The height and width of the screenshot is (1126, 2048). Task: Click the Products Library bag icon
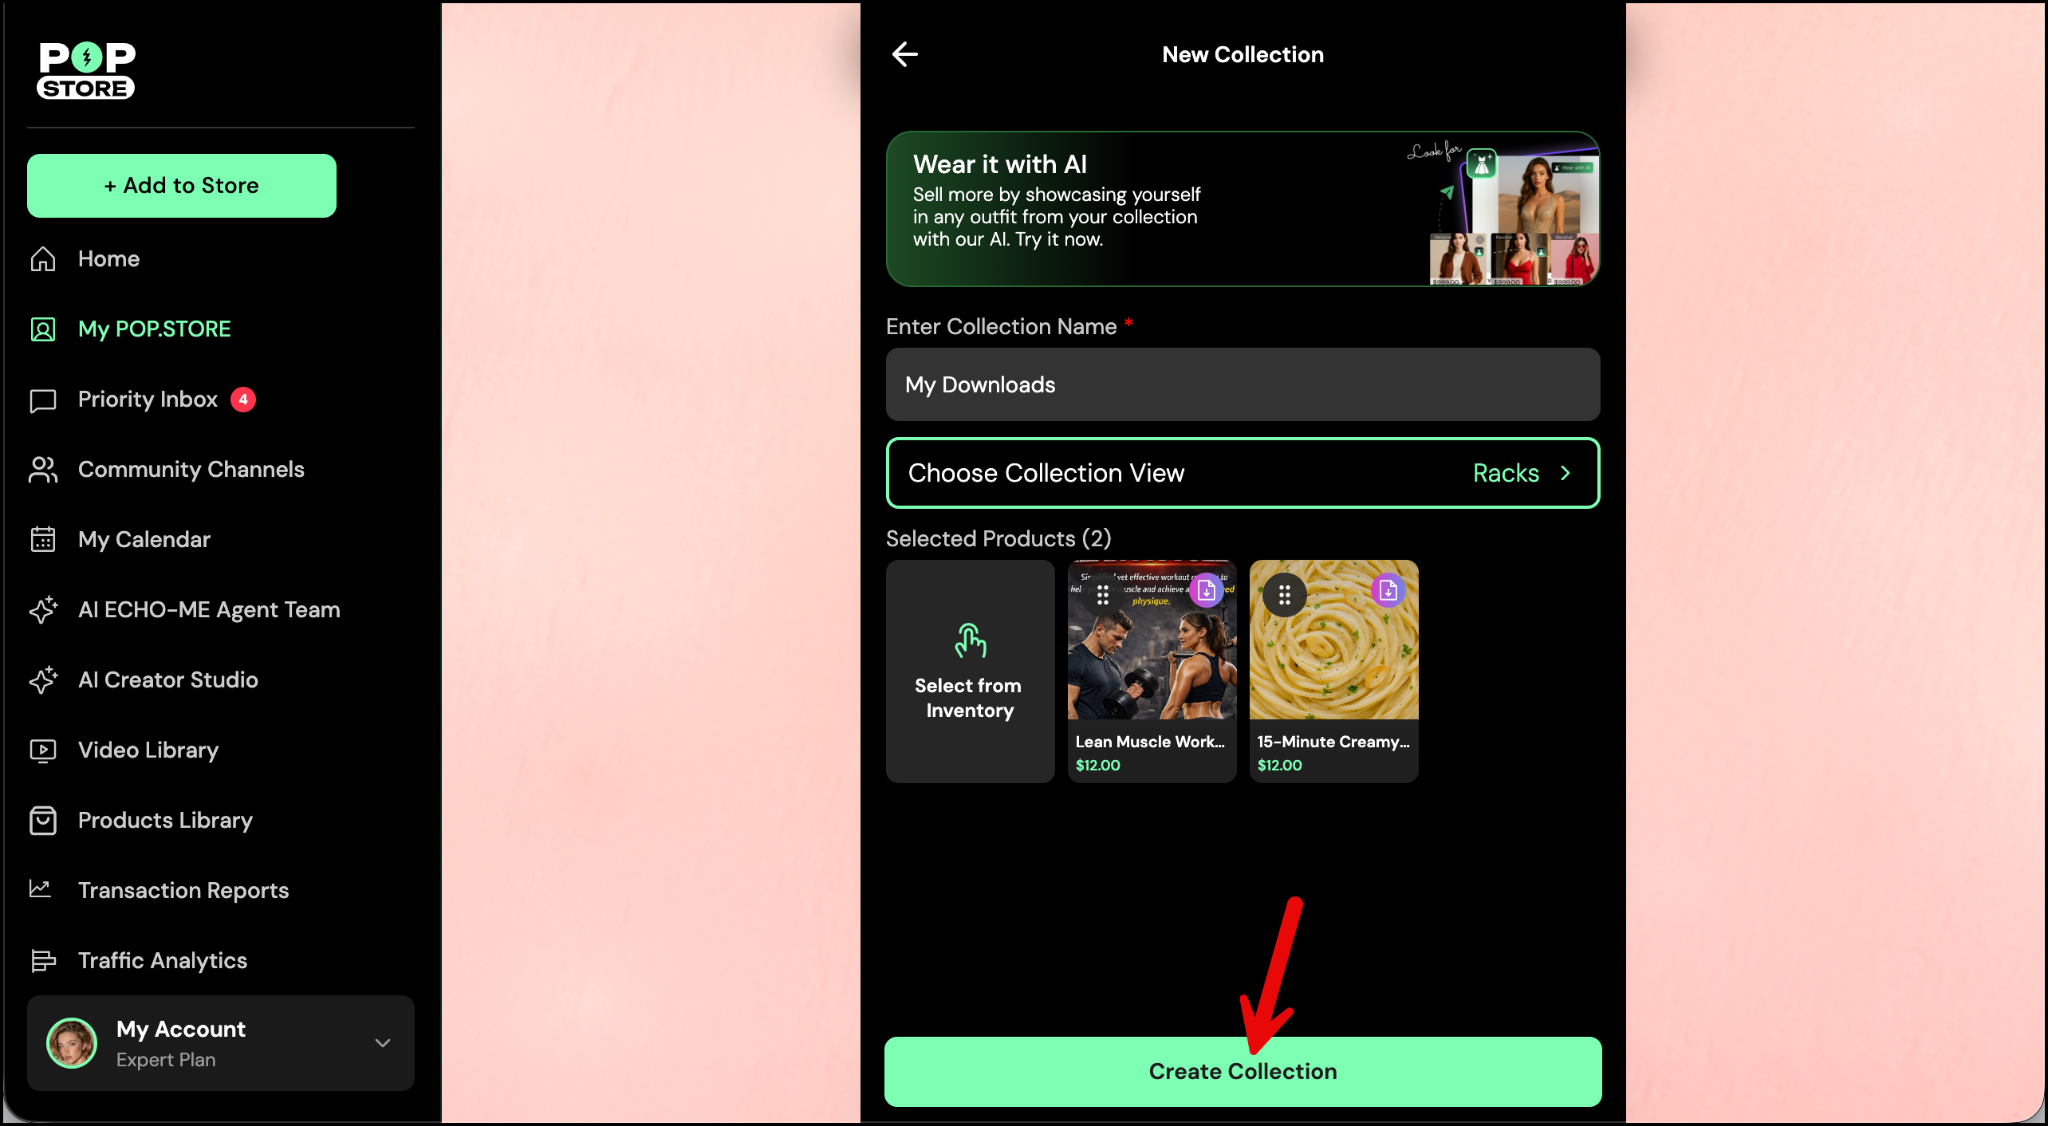[x=43, y=820]
